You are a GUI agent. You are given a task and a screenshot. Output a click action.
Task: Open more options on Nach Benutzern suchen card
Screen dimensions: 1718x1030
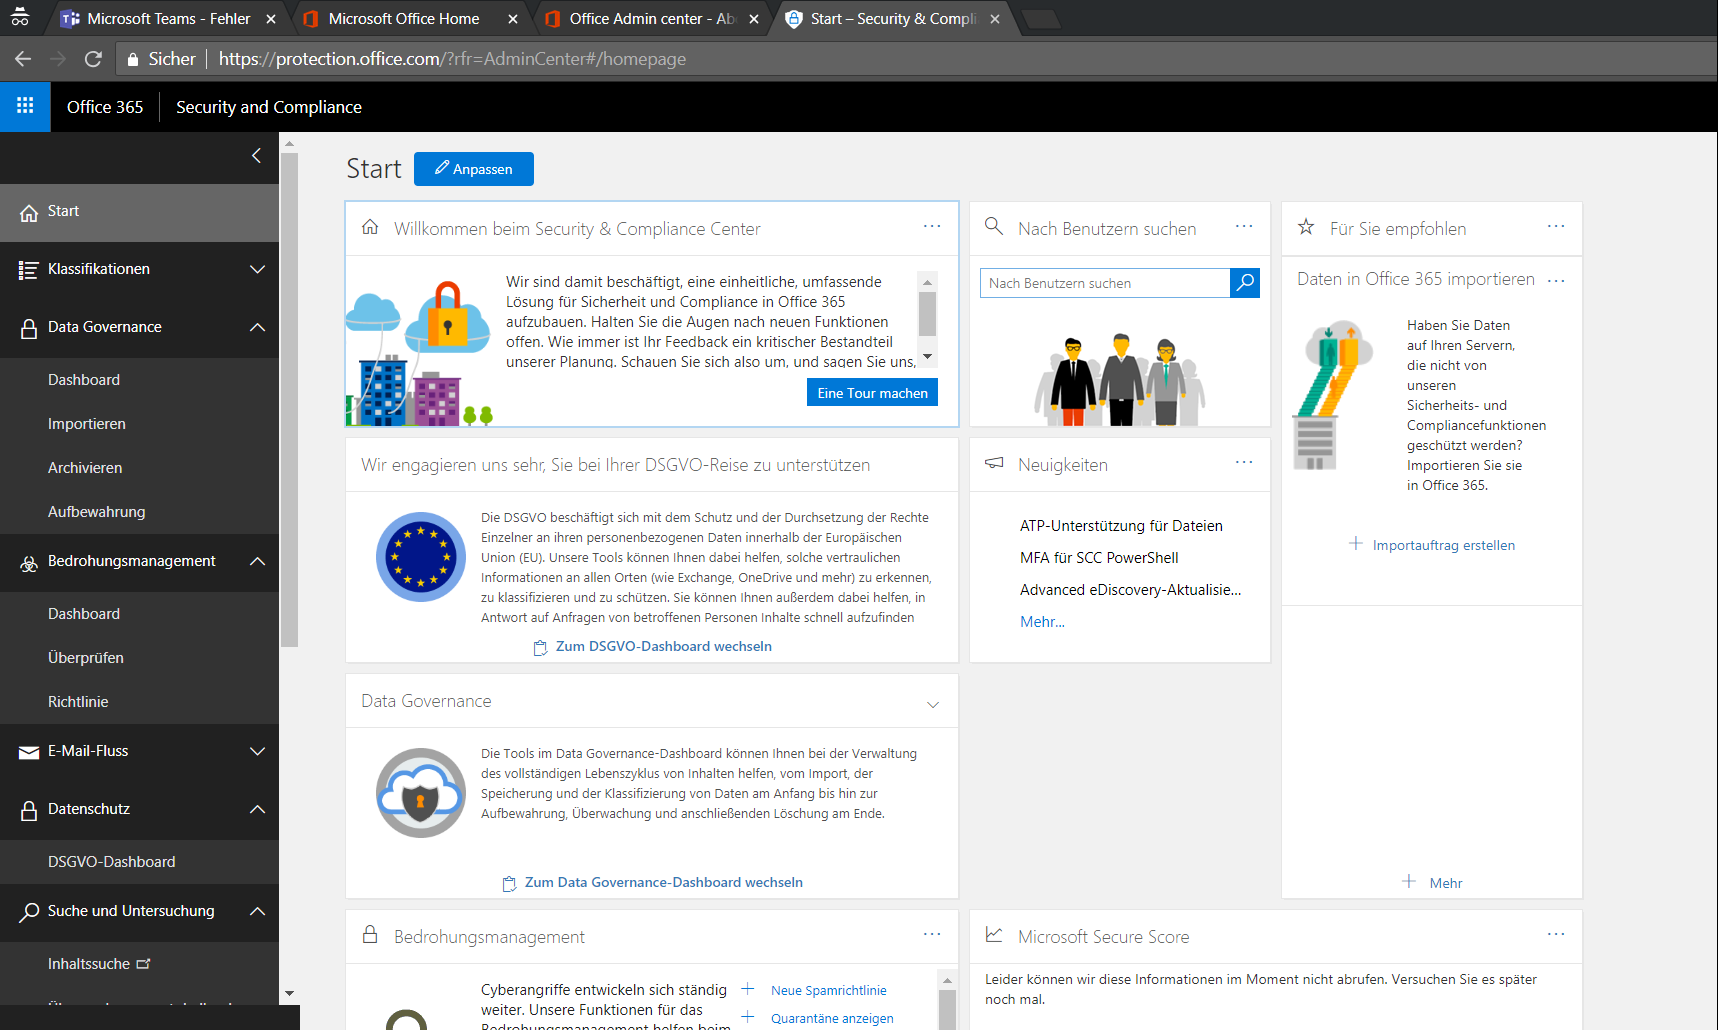point(1244,227)
